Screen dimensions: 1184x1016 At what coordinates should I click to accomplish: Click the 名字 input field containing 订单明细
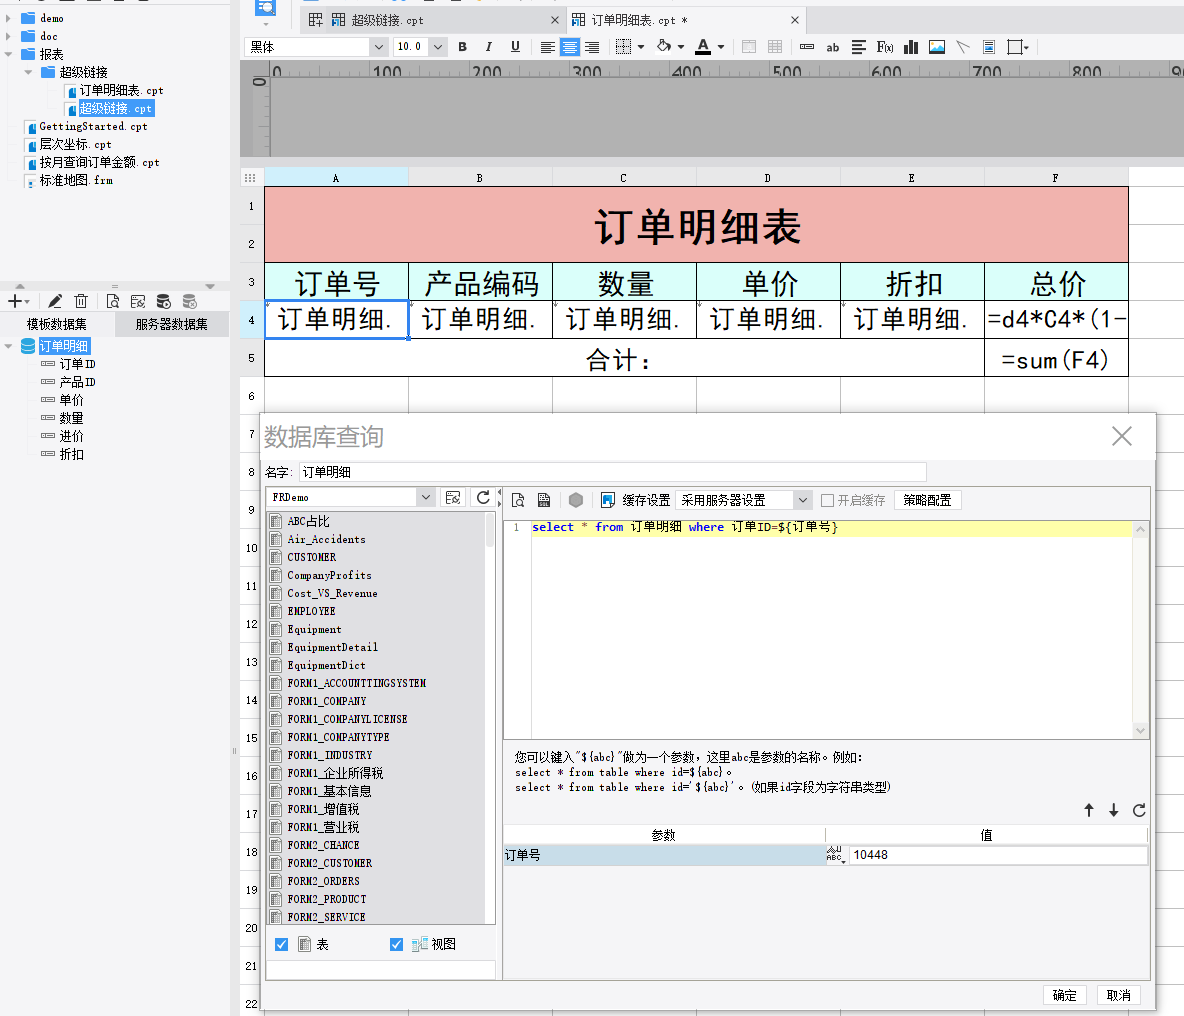pyautogui.click(x=612, y=472)
